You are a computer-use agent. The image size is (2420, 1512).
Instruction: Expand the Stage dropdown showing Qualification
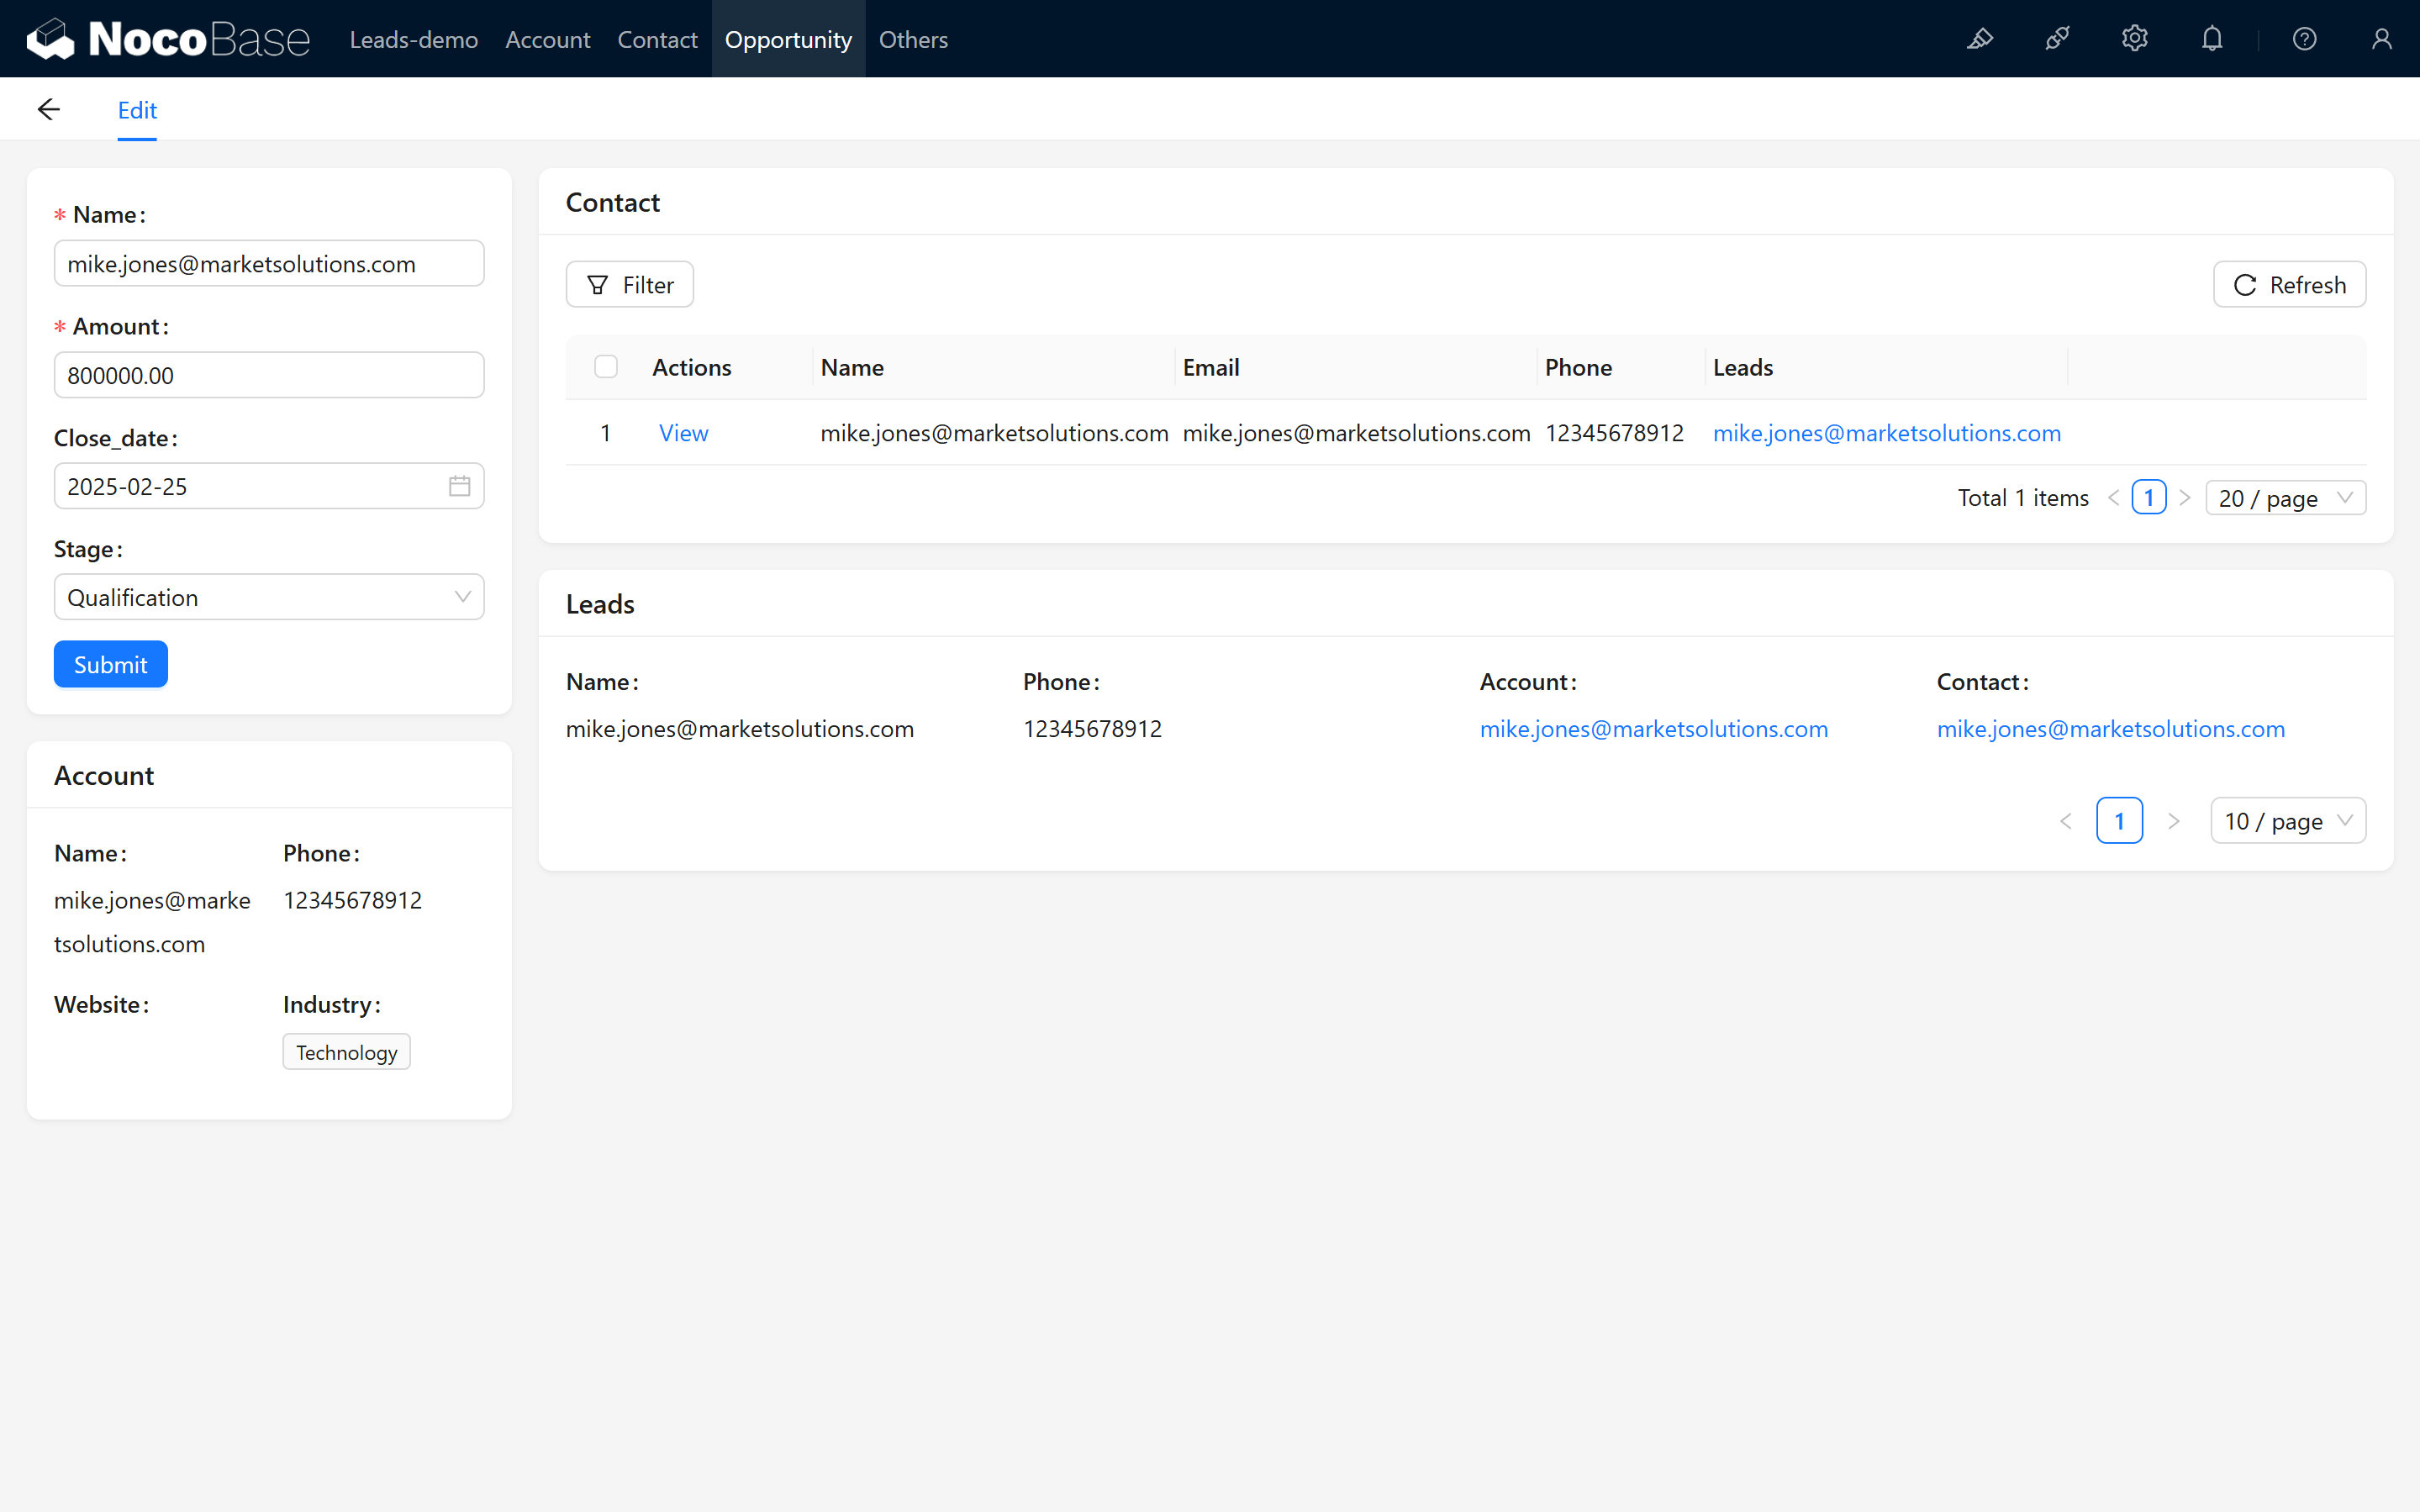point(270,598)
